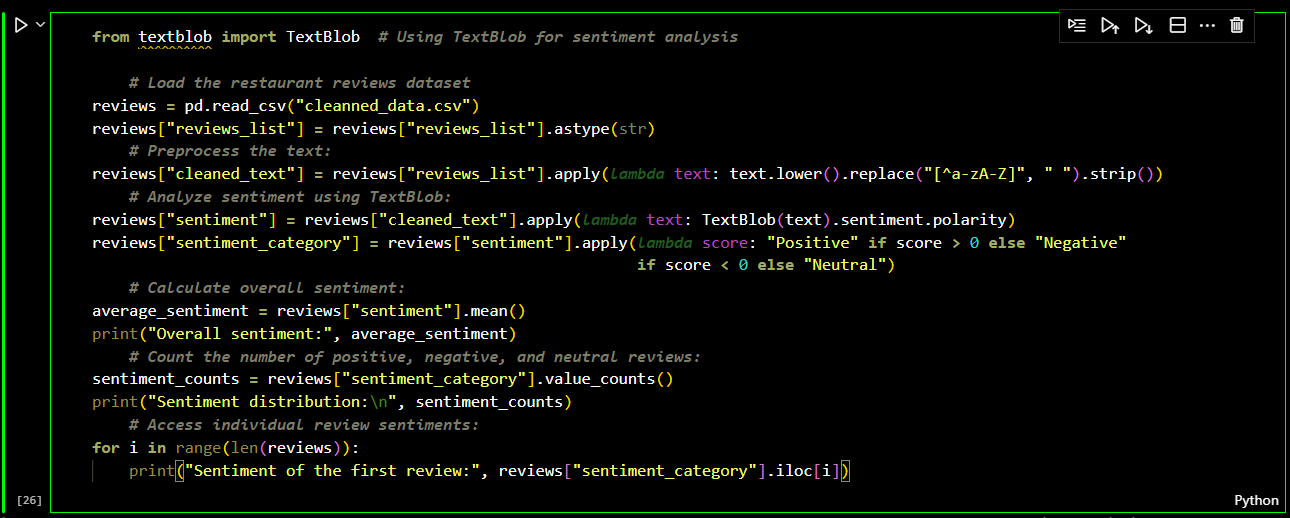The height and width of the screenshot is (518, 1290).
Task: Split the cell using toolbar icon
Action: (x=1178, y=26)
